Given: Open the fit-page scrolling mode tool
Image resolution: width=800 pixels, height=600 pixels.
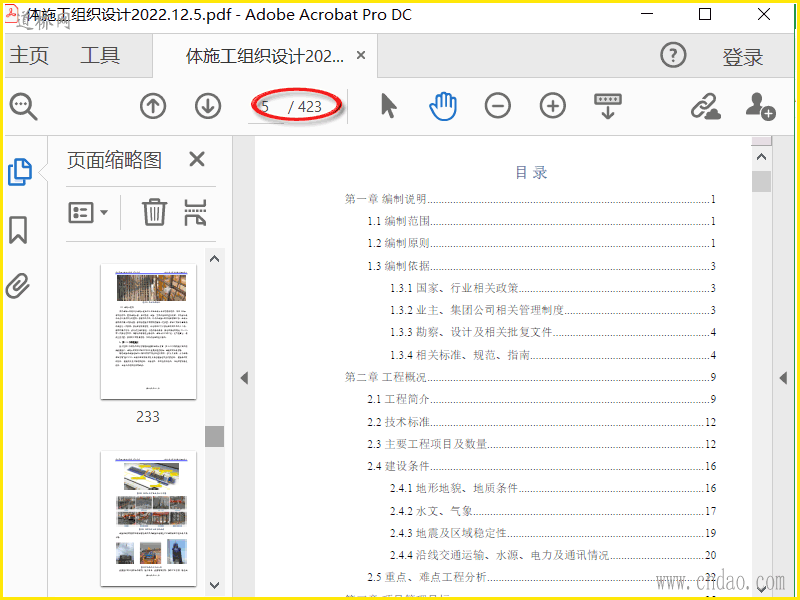Looking at the screenshot, I should pos(608,106).
